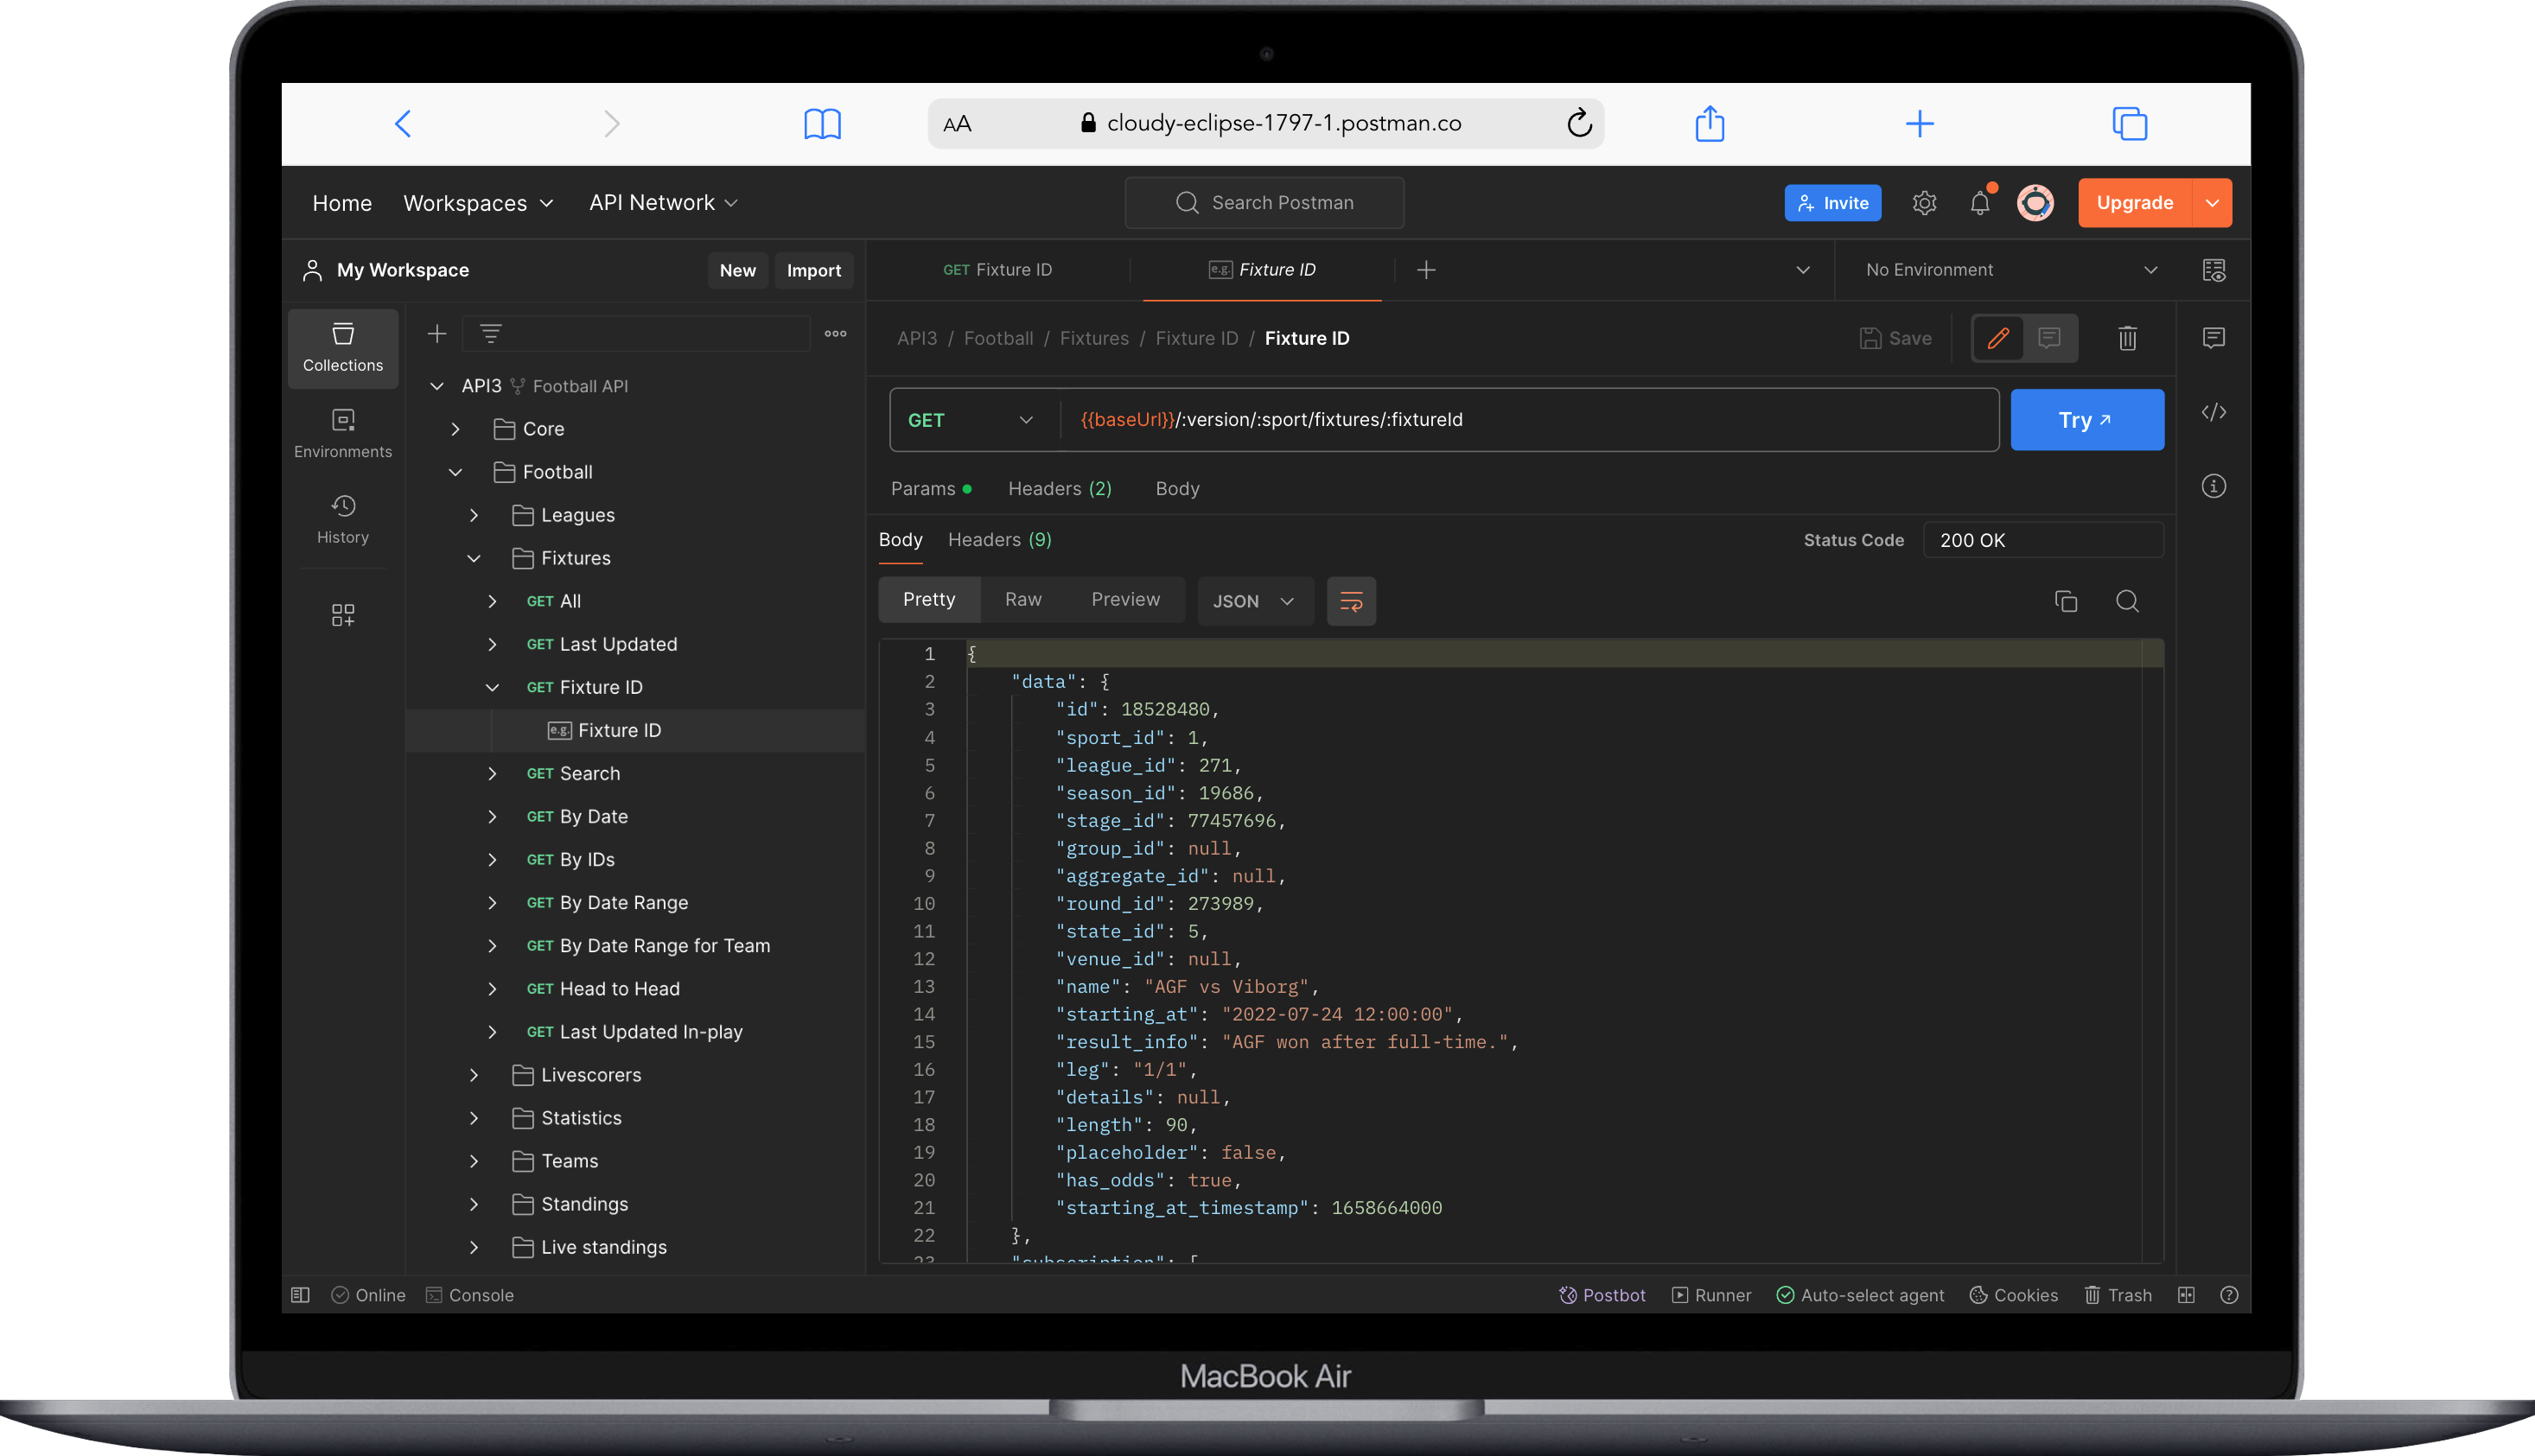Viewport: 2535px width, 1456px height.
Task: Delete the example with trash icon
Action: click(2127, 338)
